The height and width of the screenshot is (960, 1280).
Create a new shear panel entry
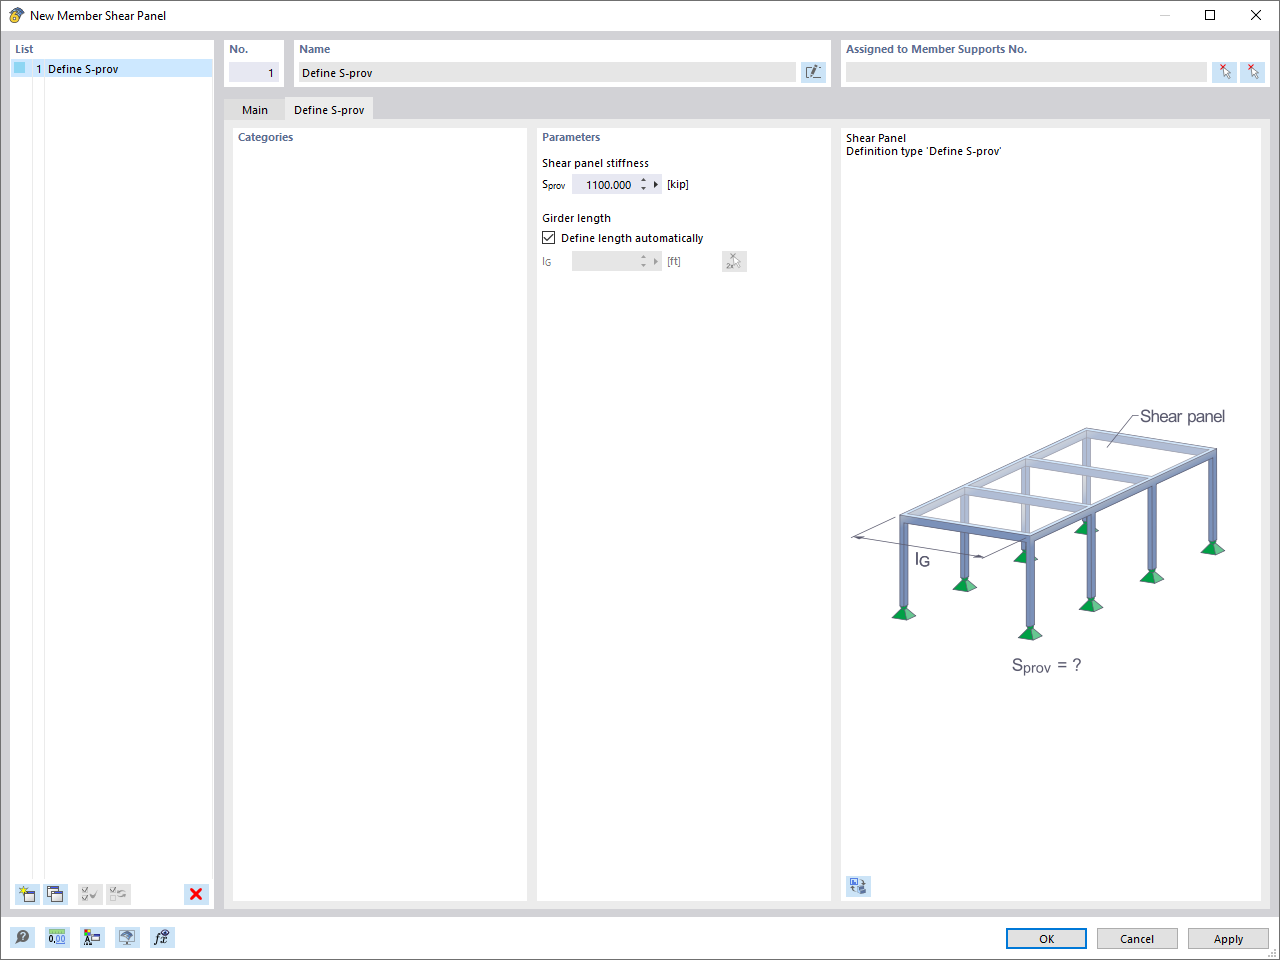26,894
